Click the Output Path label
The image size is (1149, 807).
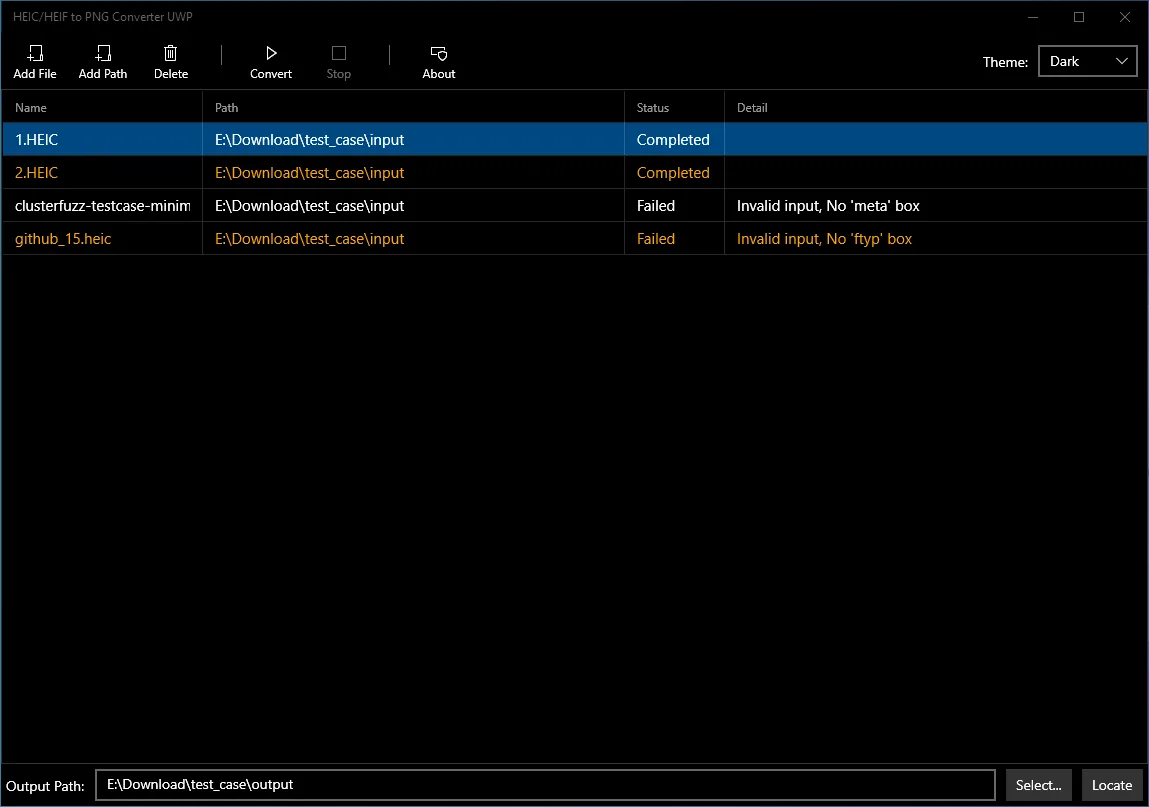(45, 786)
